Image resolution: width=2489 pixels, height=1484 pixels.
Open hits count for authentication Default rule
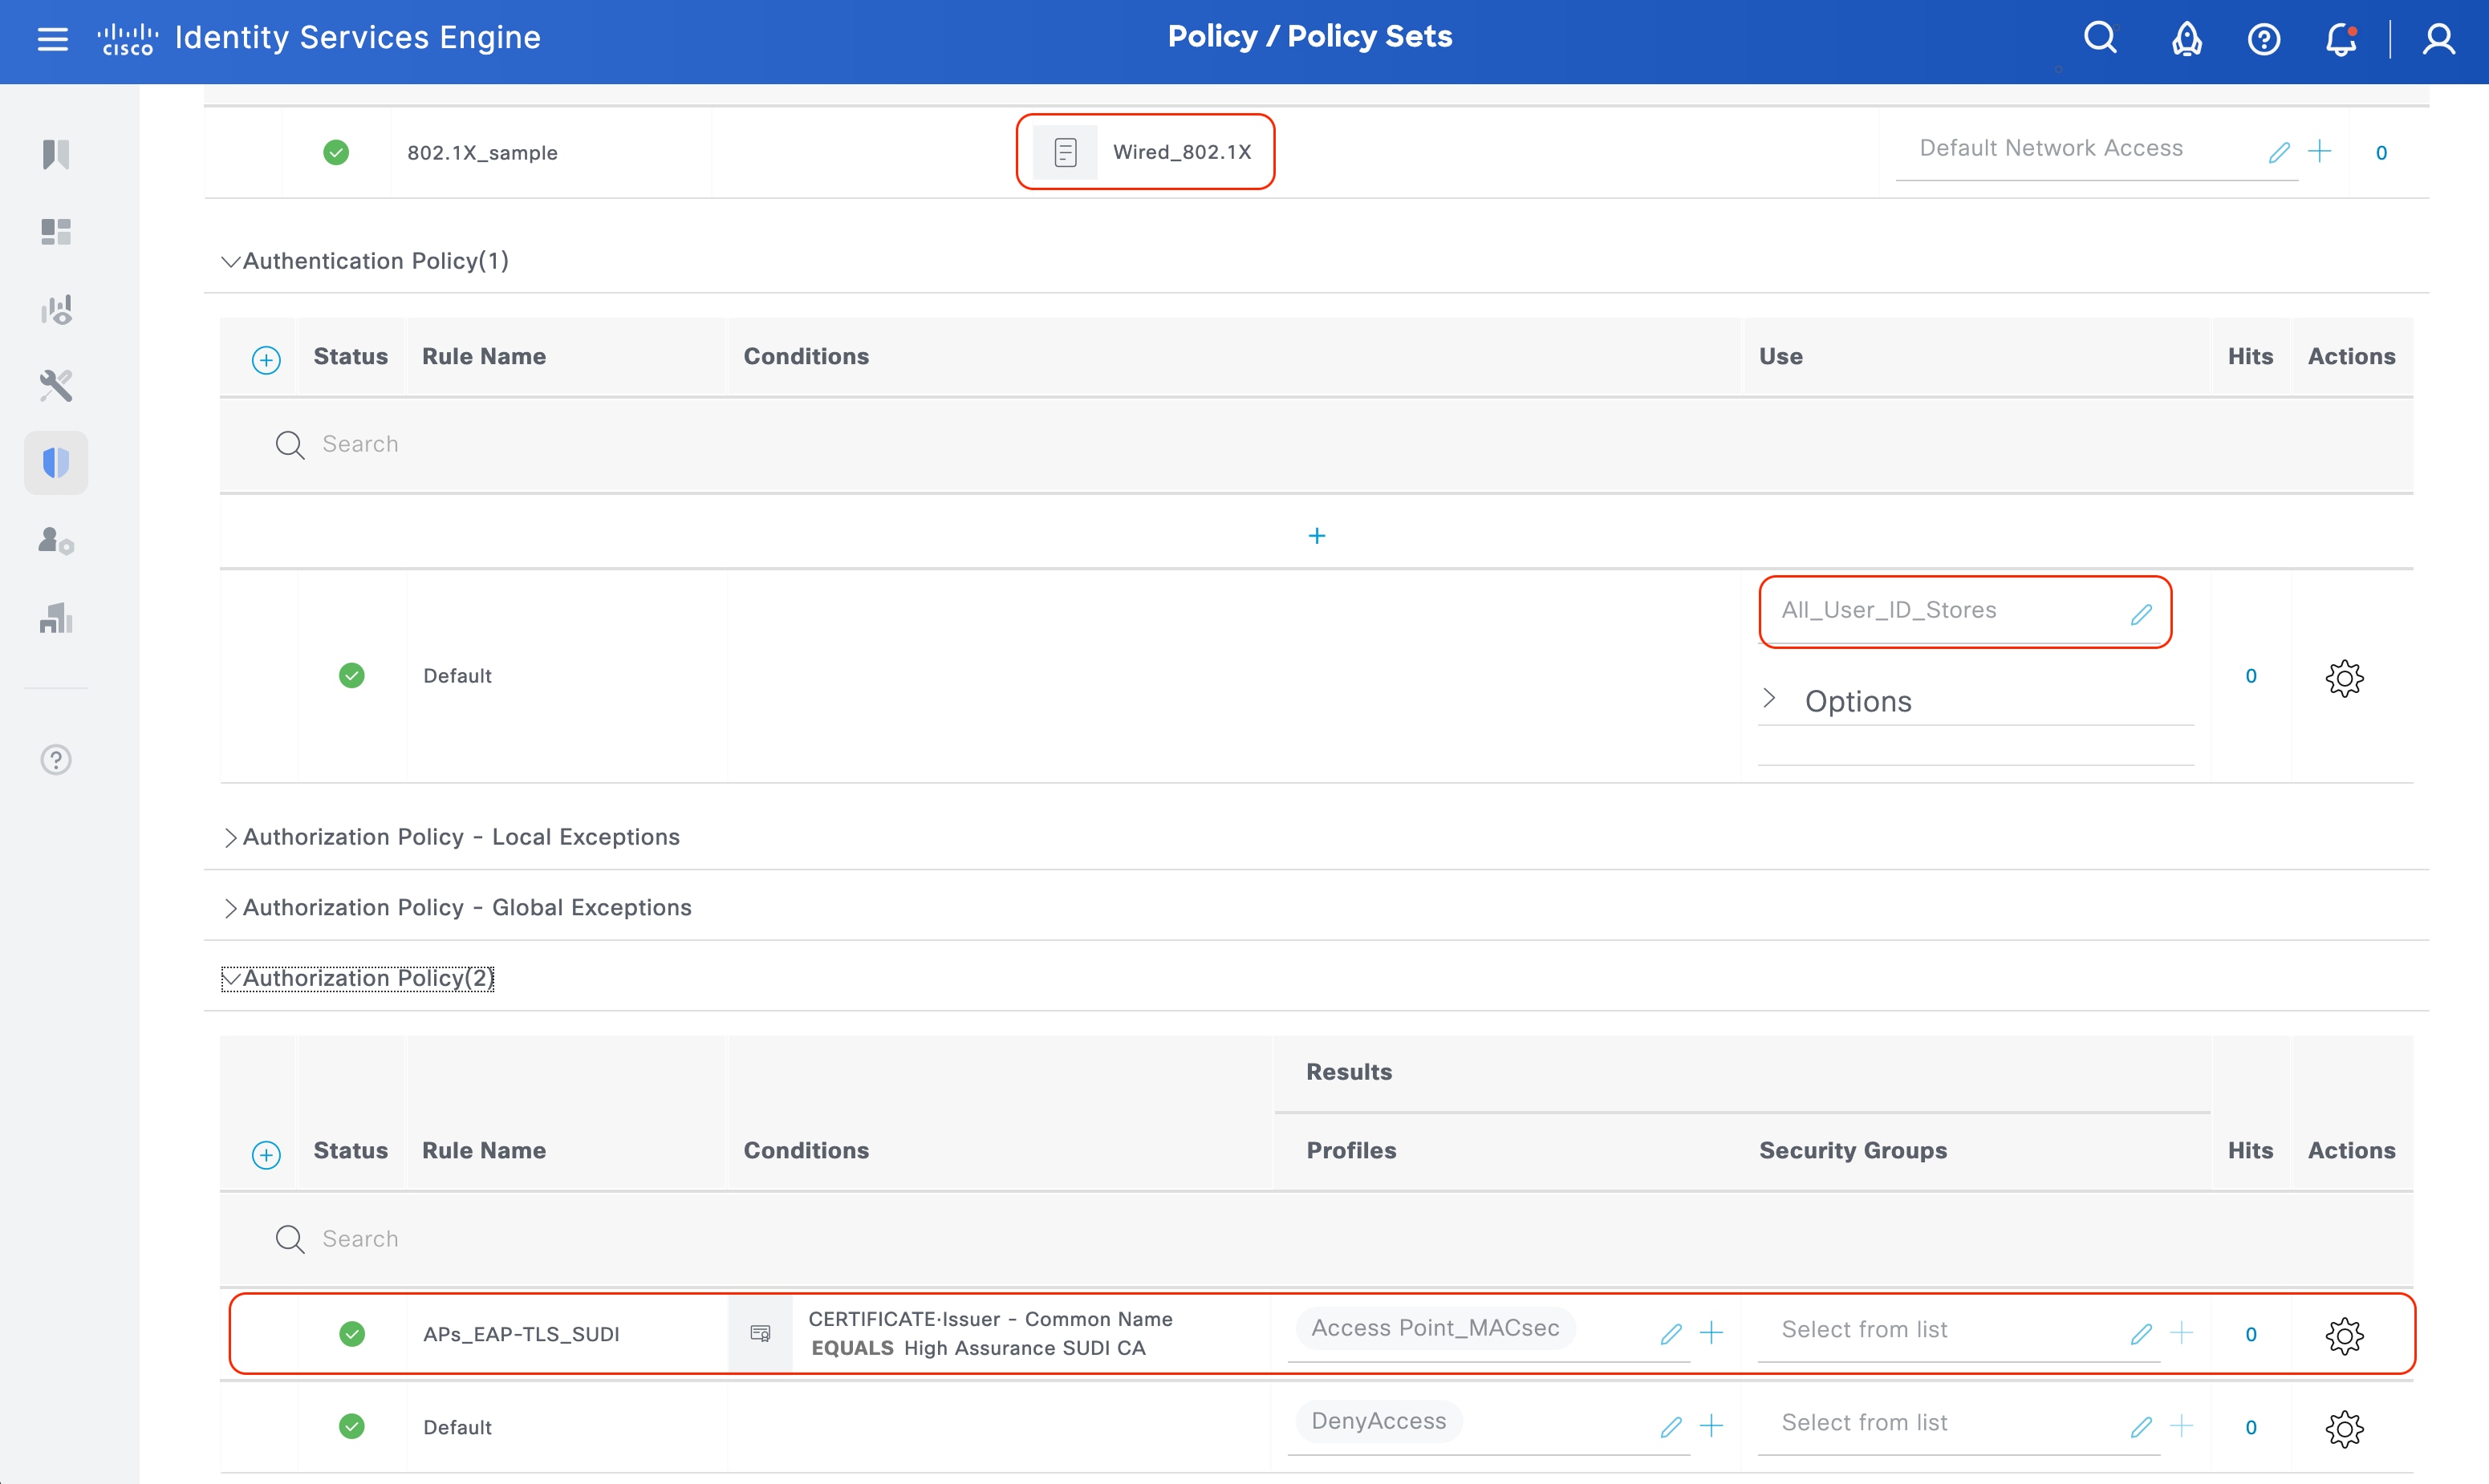[x=2250, y=677]
